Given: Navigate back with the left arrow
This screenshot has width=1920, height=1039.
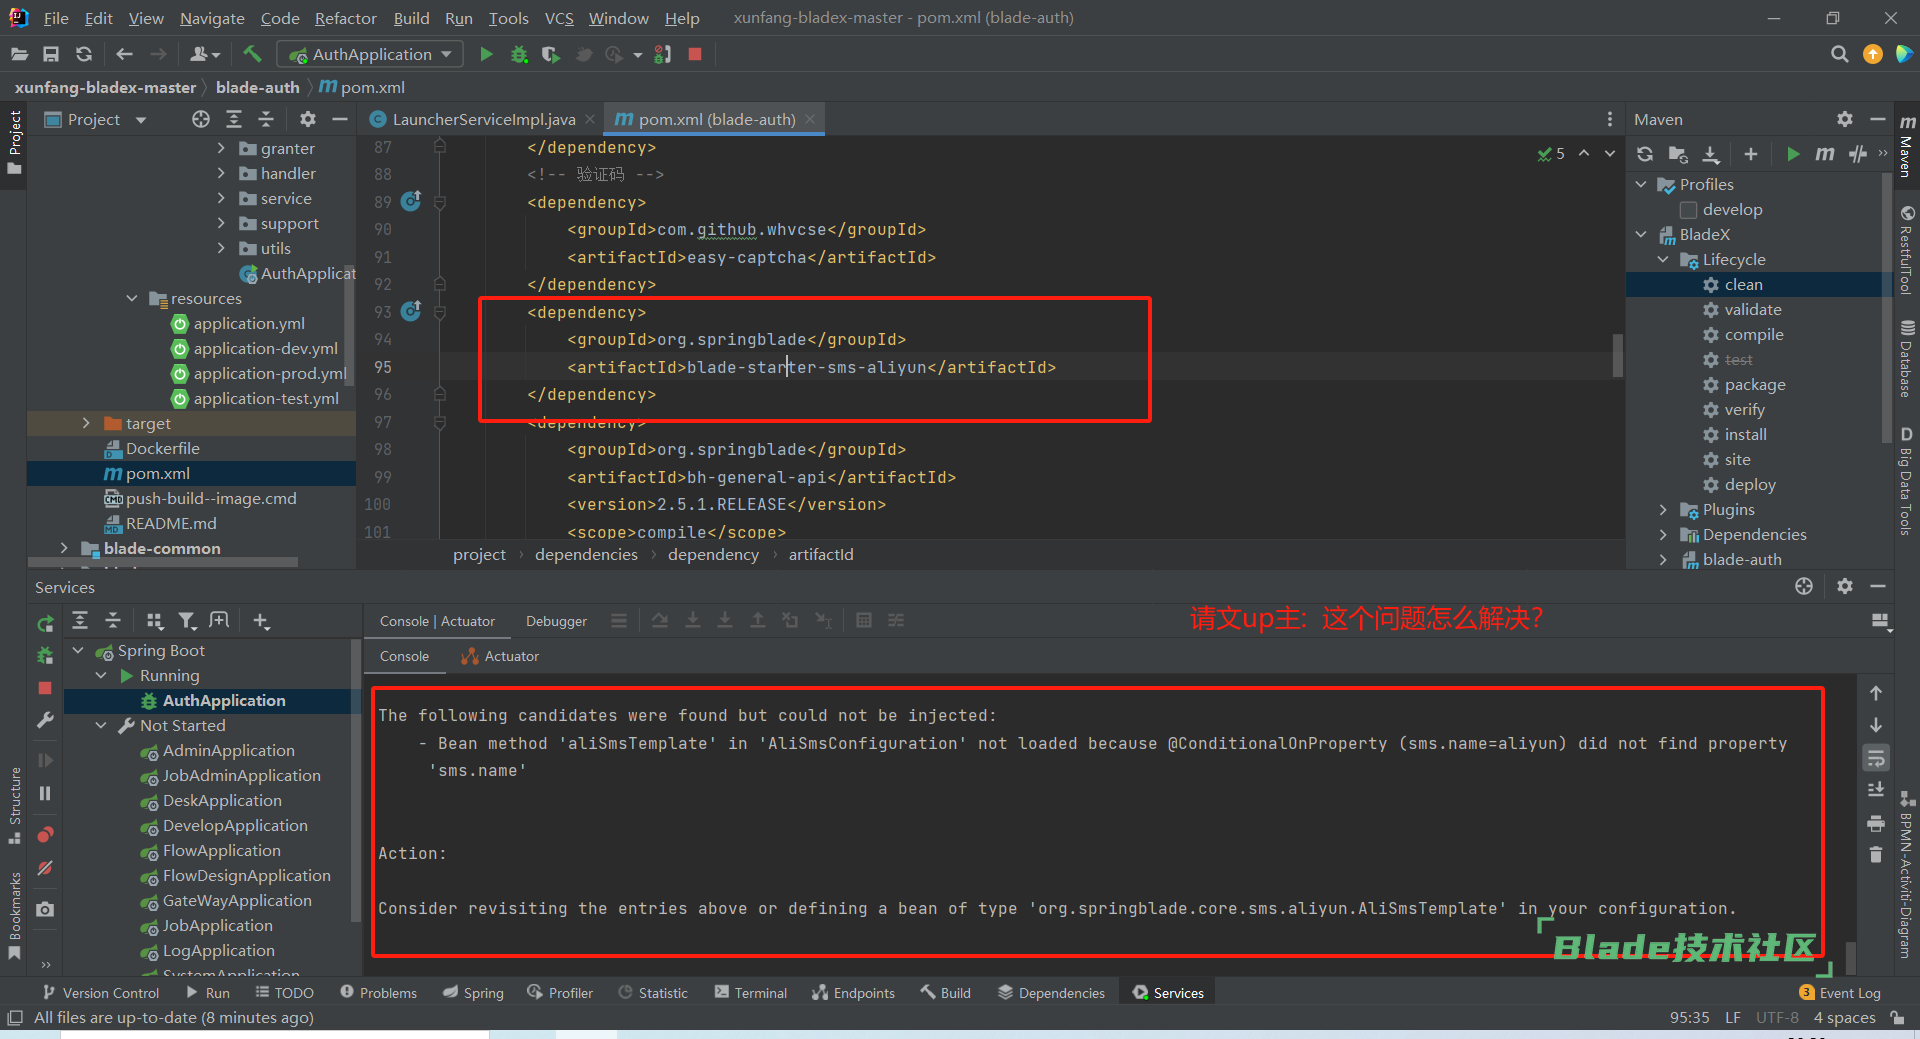Looking at the screenshot, I should point(124,54).
